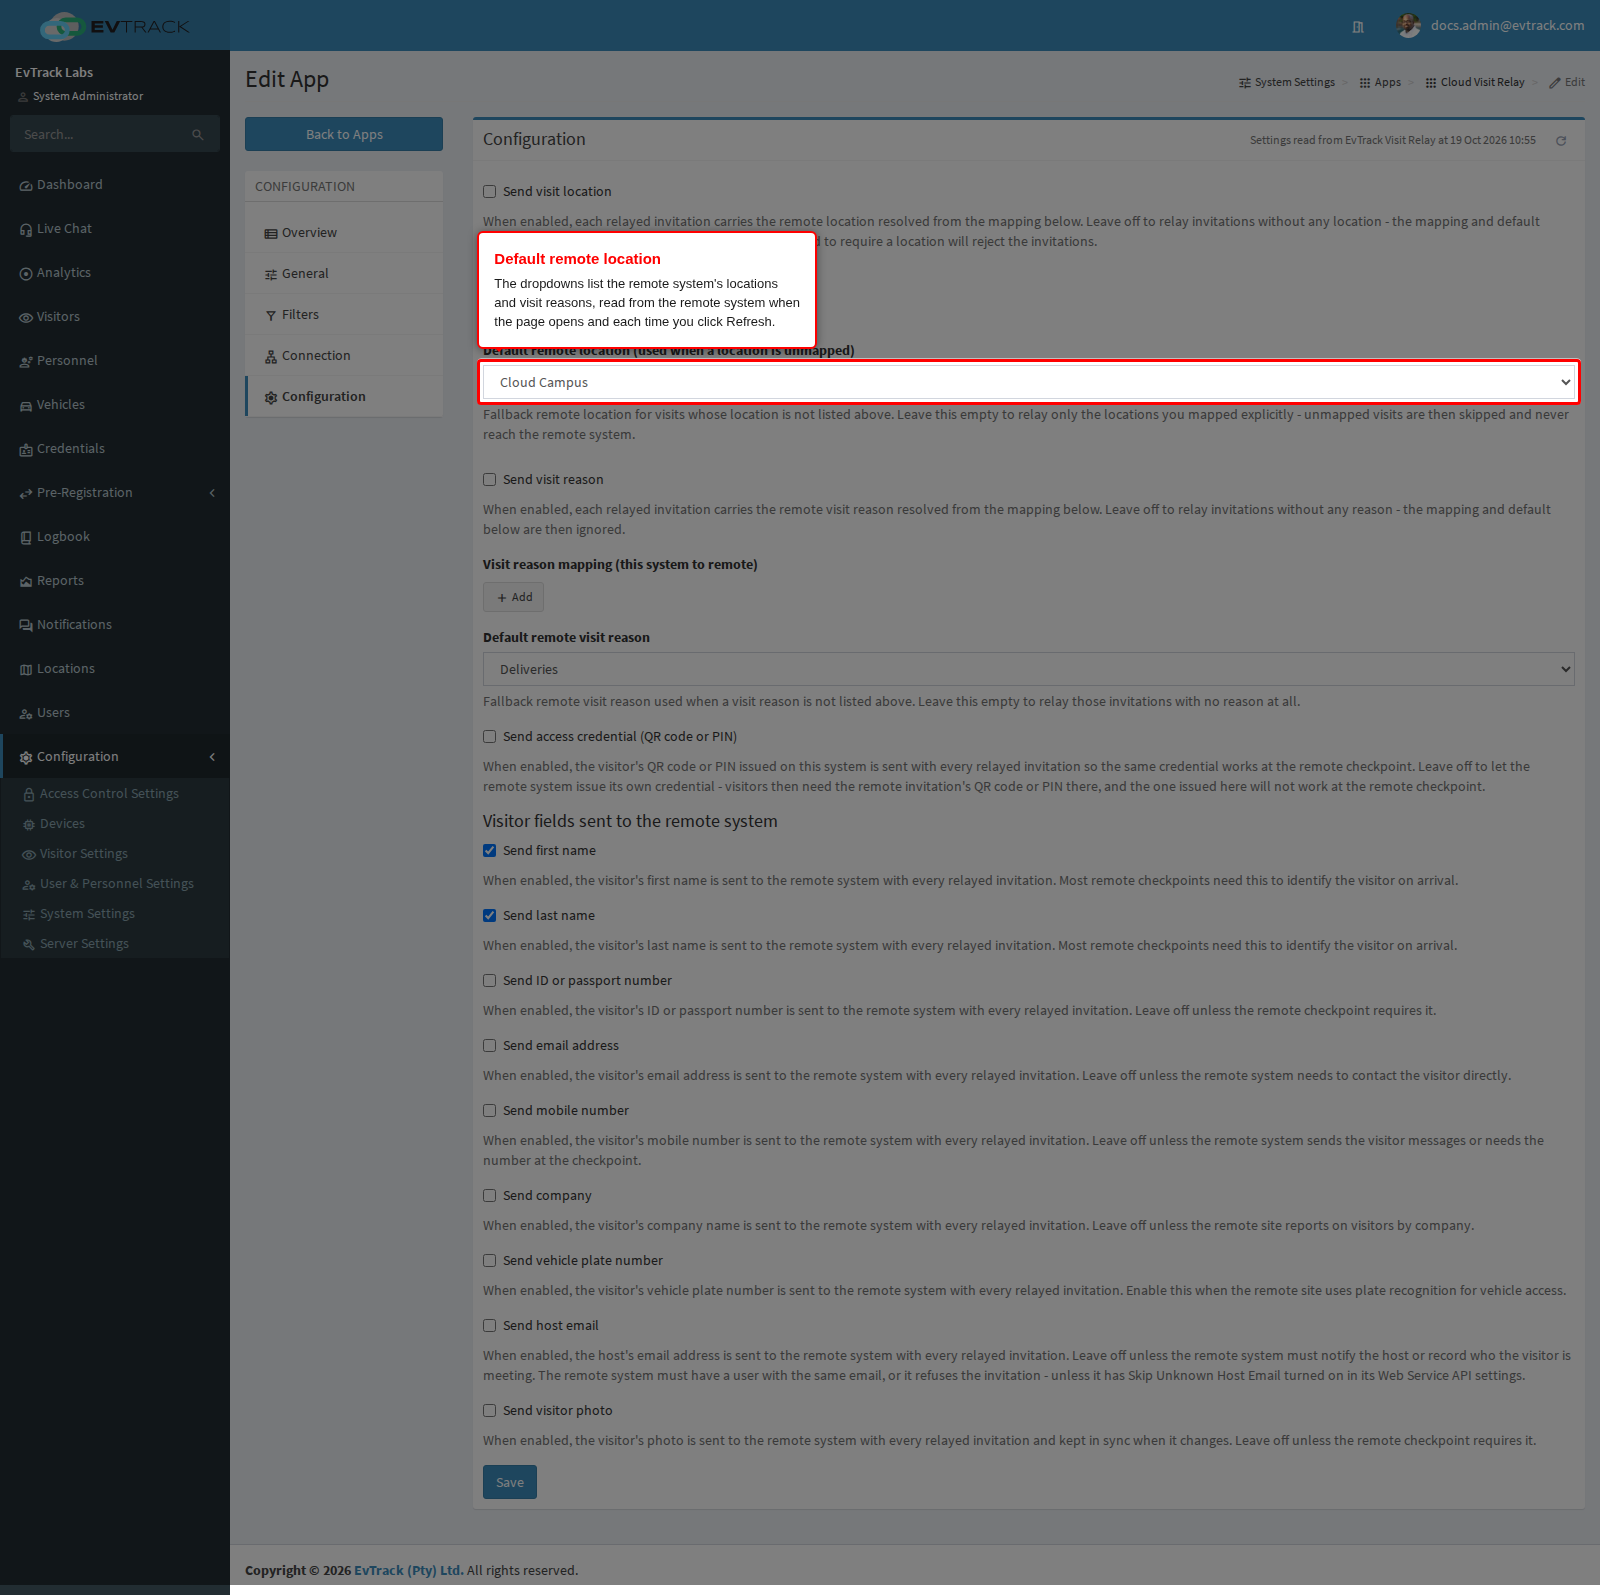Check Send vehicle plate number
This screenshot has width=1600, height=1595.
pos(490,1261)
